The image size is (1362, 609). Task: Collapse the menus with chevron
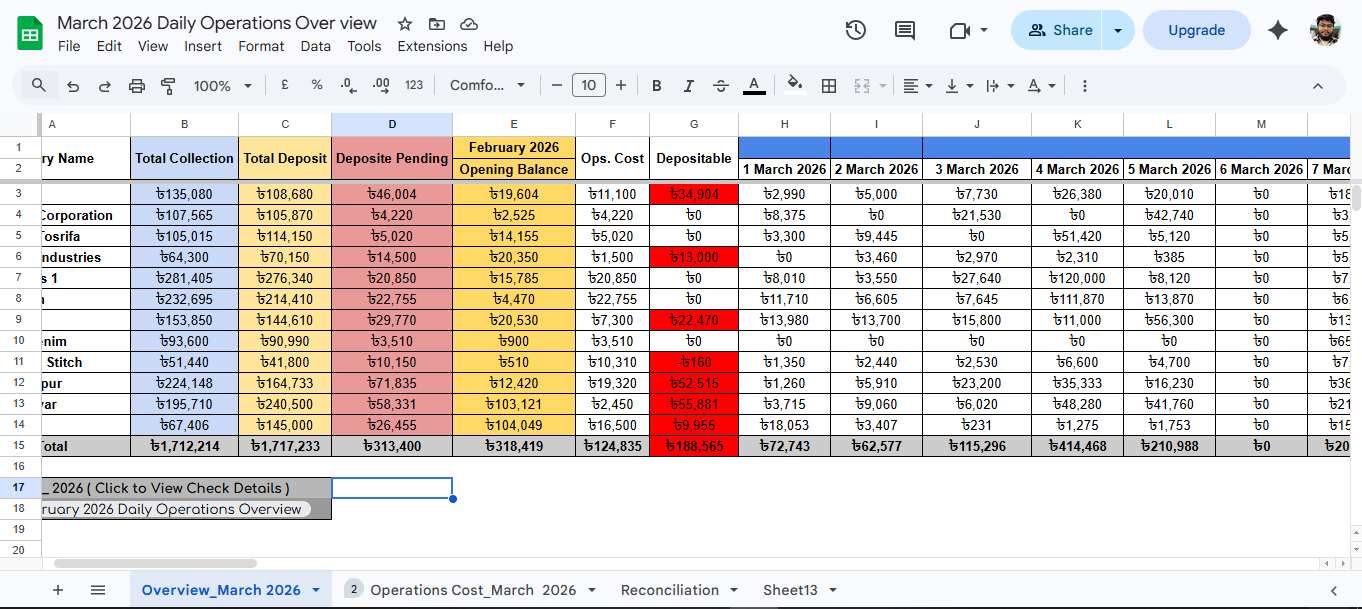click(x=1318, y=86)
